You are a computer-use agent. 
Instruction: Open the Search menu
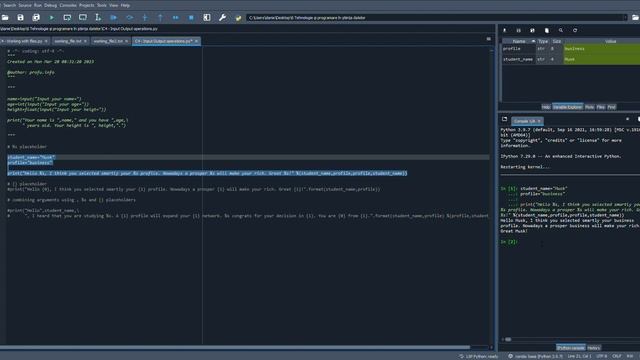[x=9, y=5]
